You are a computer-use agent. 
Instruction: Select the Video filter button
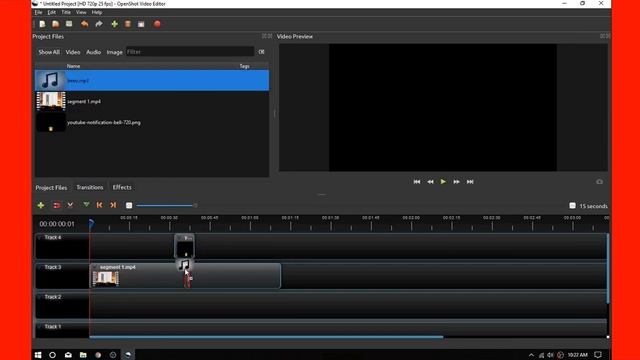click(73, 52)
